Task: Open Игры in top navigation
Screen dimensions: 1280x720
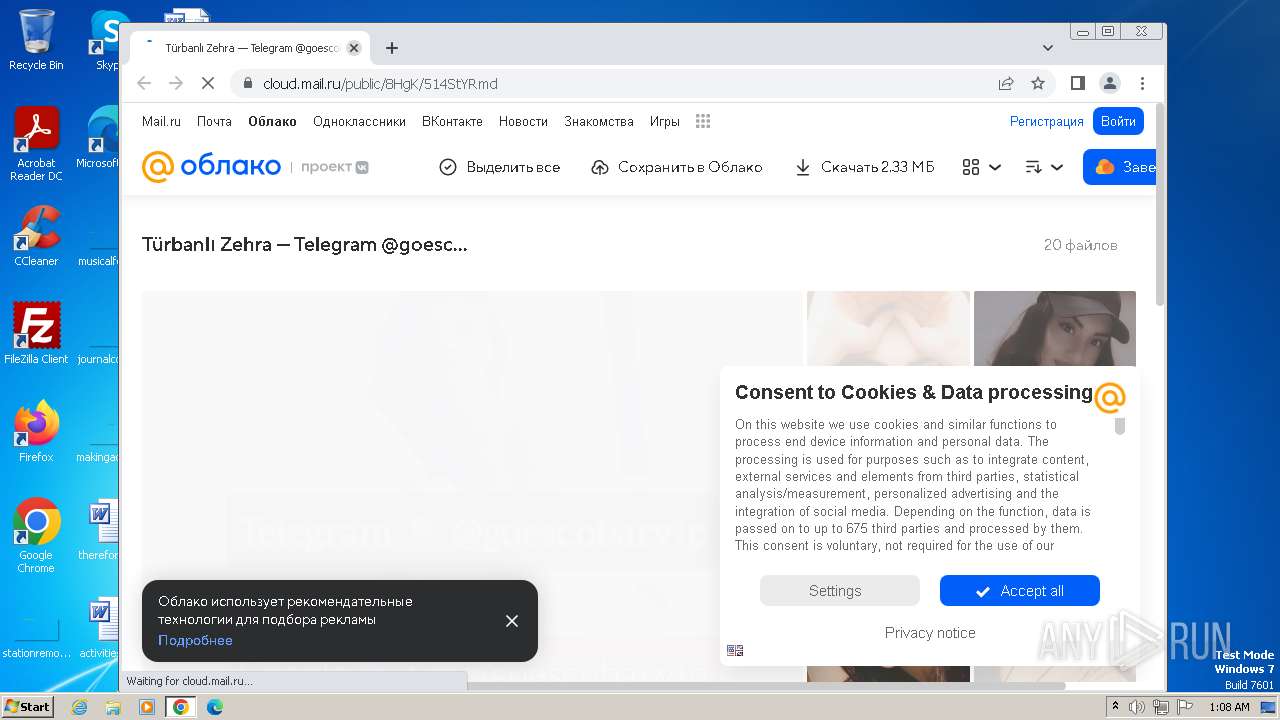Action: point(665,121)
